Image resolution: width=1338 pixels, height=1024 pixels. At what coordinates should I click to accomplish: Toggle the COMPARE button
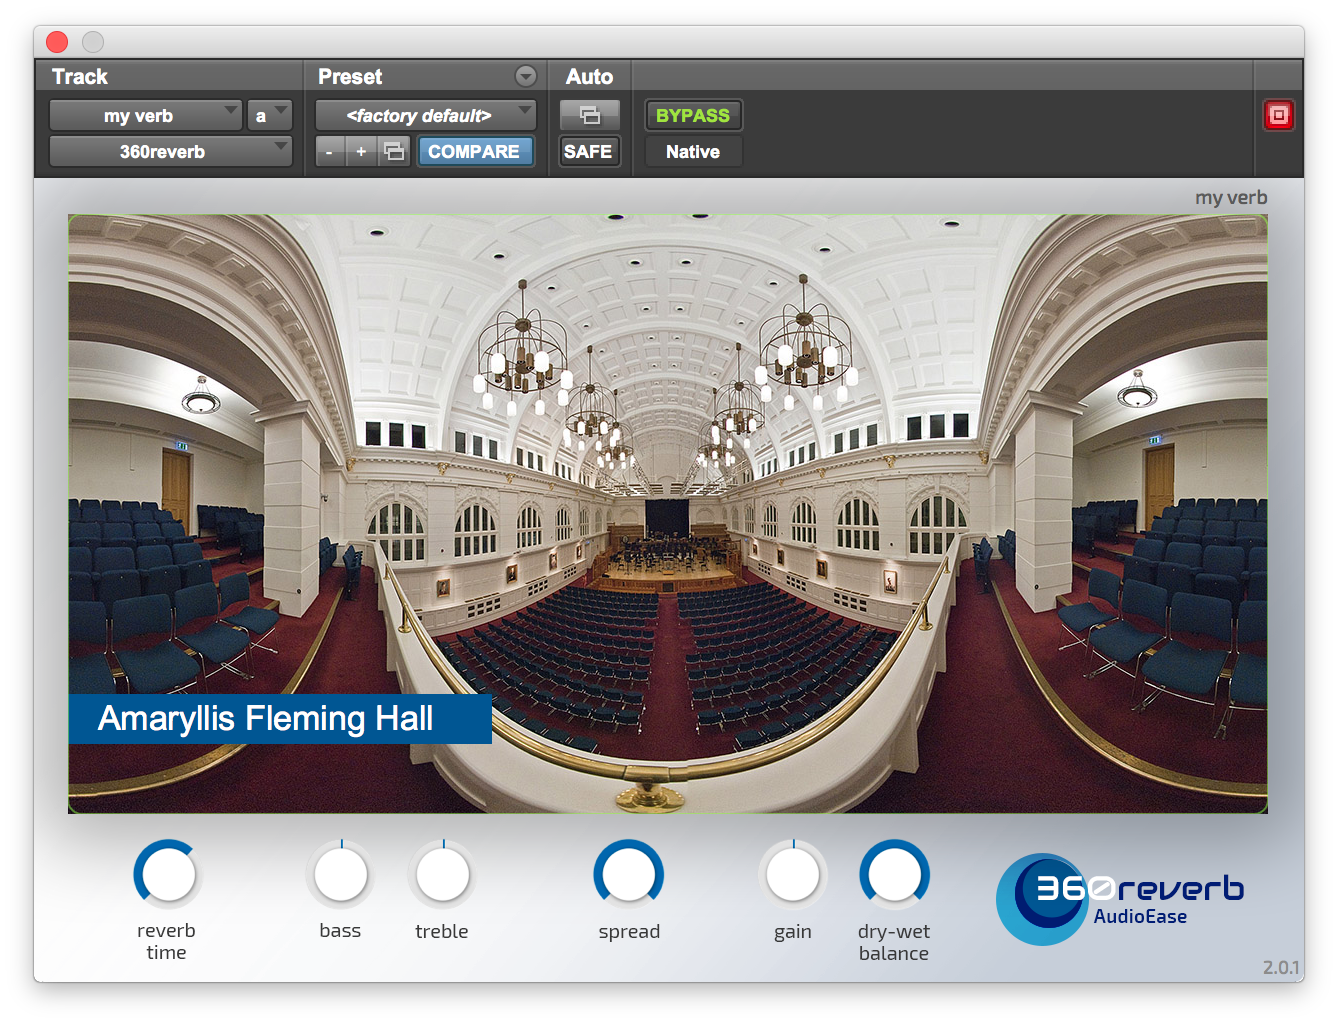coord(474,152)
